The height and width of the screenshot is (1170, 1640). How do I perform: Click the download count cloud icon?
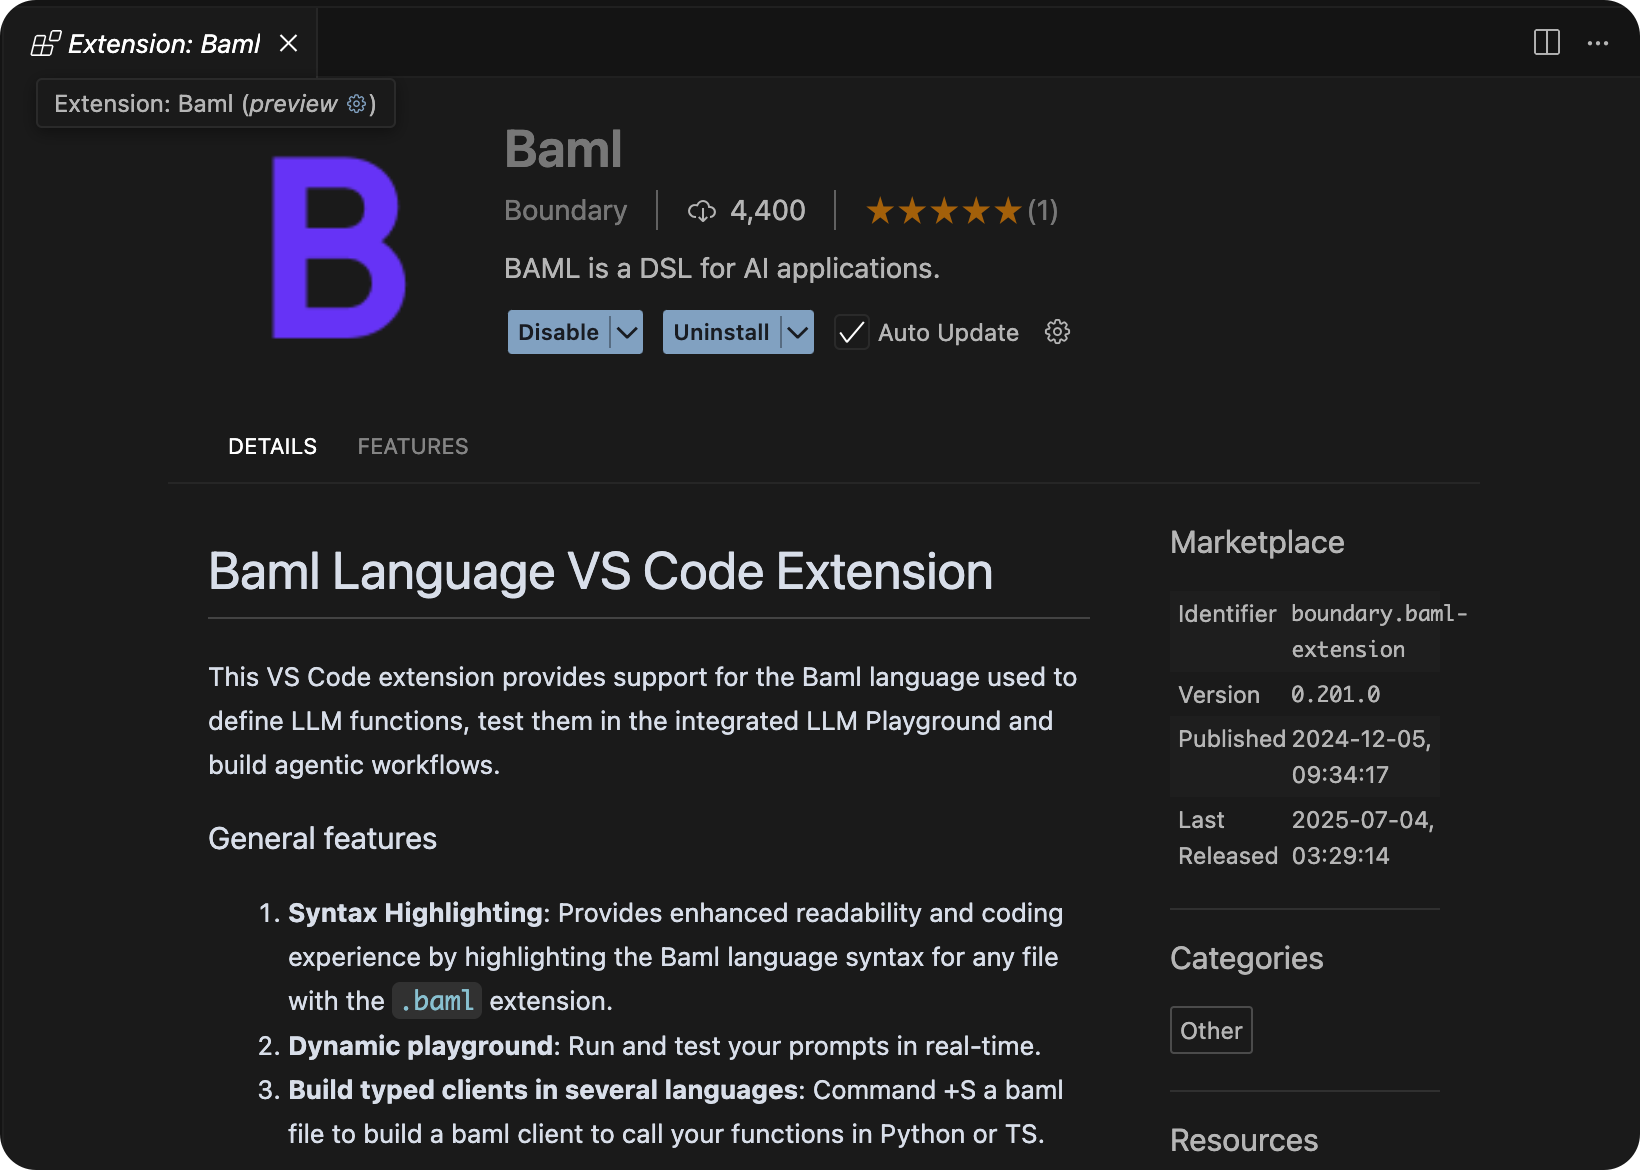coord(703,211)
